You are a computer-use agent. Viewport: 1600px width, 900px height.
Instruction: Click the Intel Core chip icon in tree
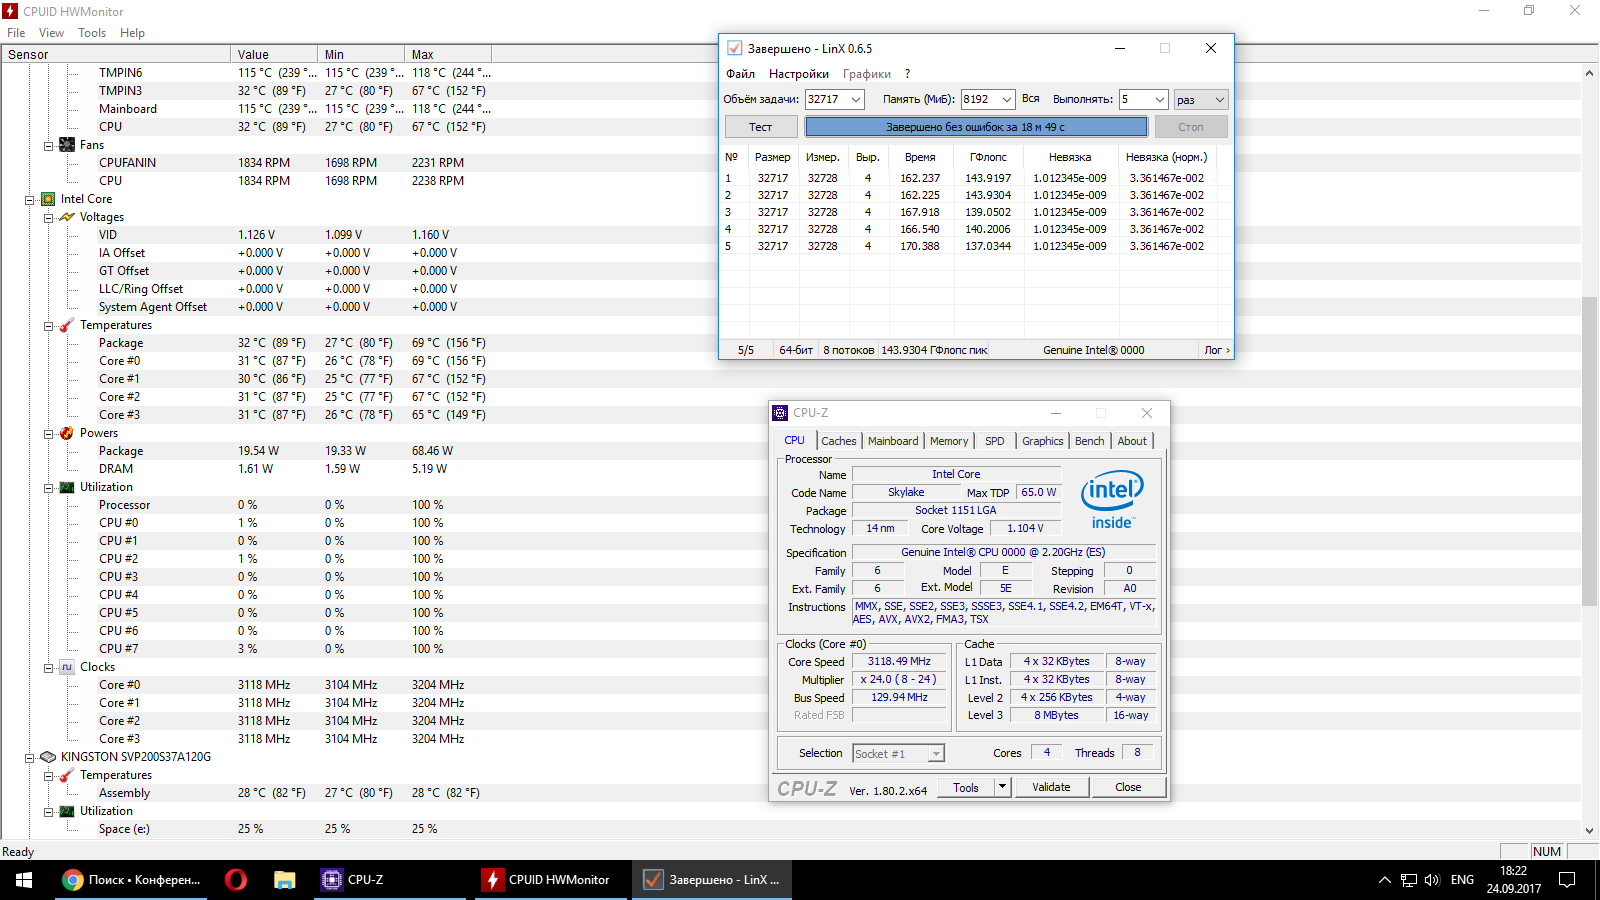click(48, 199)
